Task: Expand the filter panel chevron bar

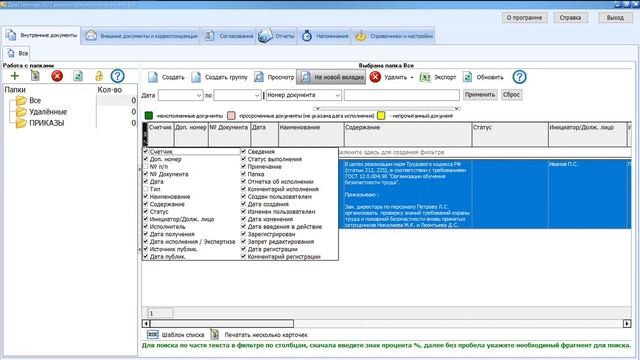Action: [387, 109]
